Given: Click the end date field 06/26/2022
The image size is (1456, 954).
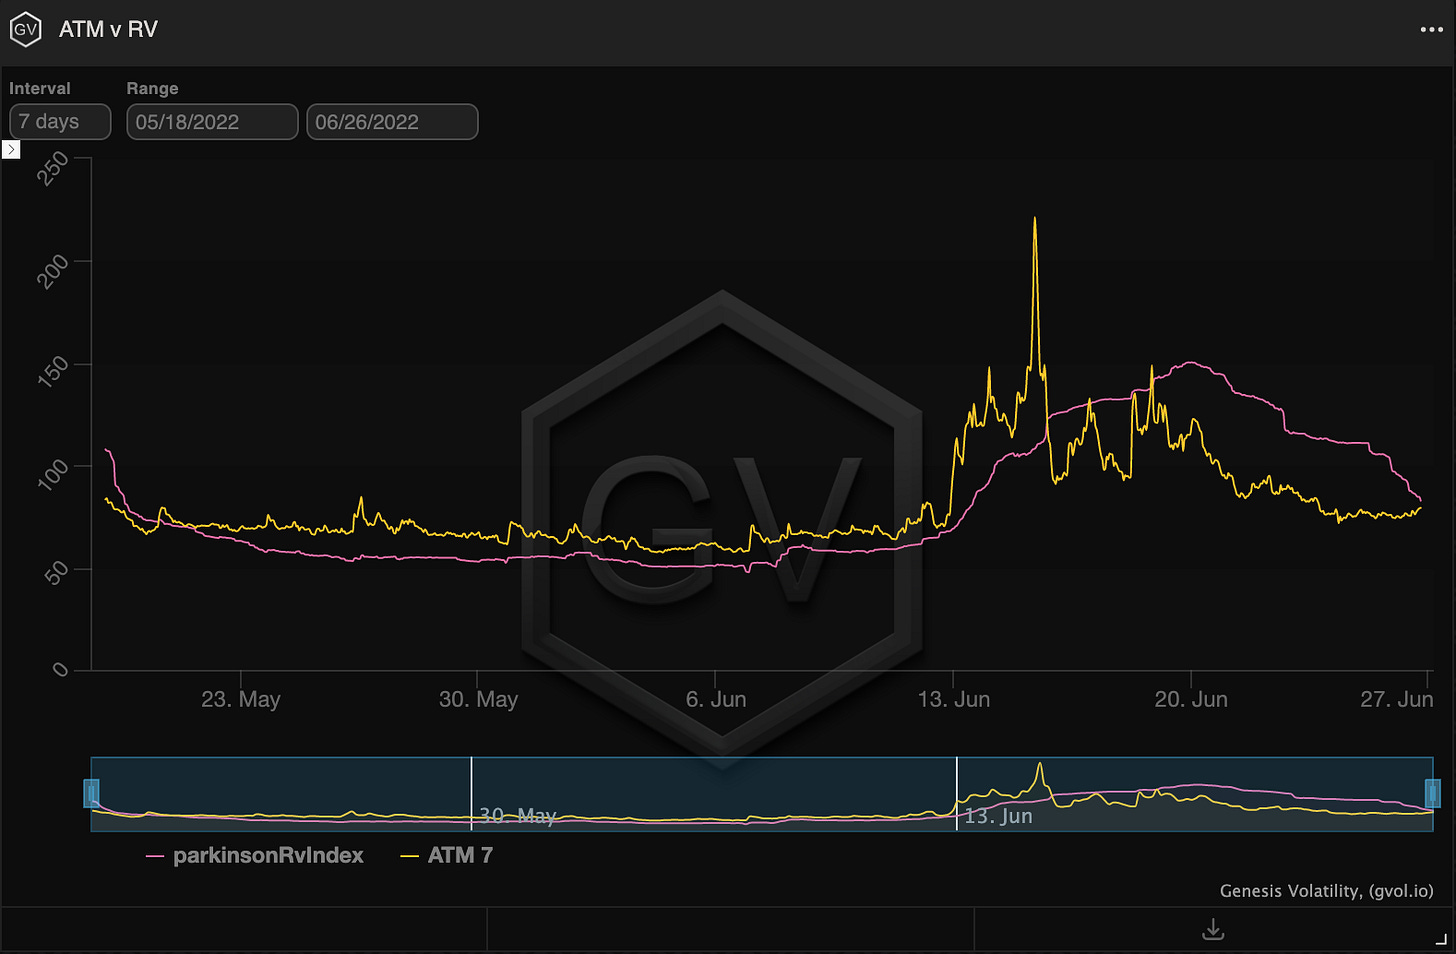Looking at the screenshot, I should click(392, 122).
